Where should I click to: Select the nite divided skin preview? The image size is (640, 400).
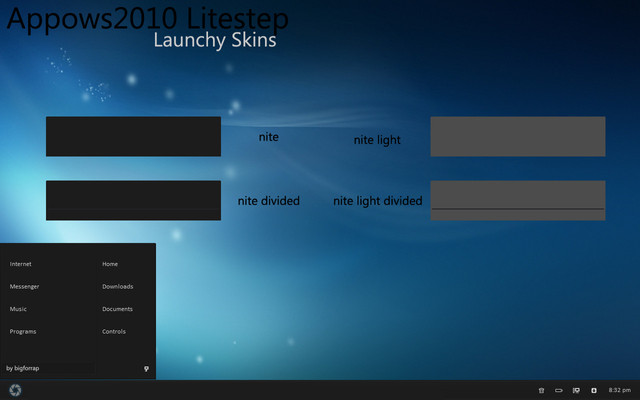point(133,200)
